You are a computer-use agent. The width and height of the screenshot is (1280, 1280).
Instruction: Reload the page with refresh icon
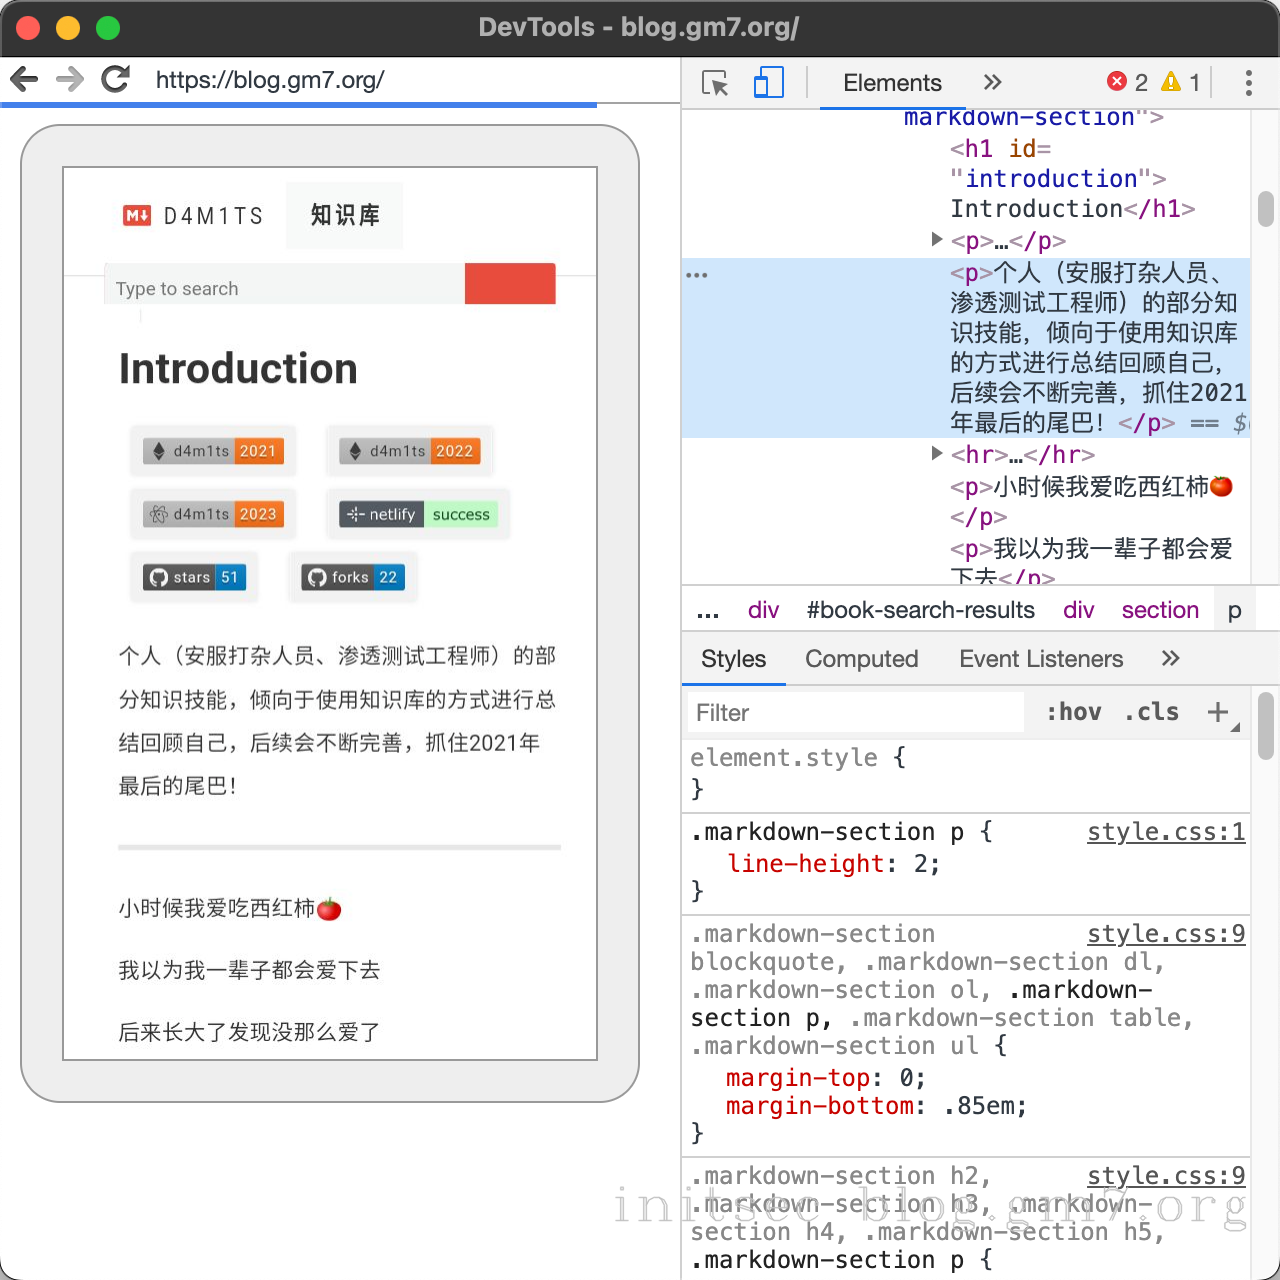[x=116, y=79]
